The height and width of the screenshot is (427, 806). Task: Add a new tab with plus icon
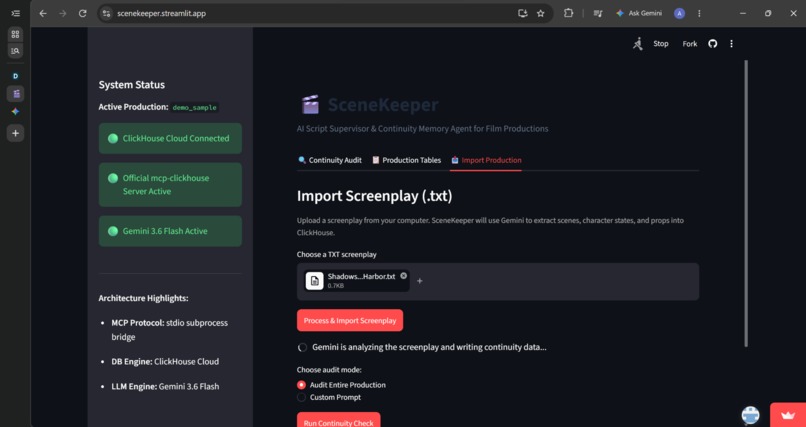point(15,133)
